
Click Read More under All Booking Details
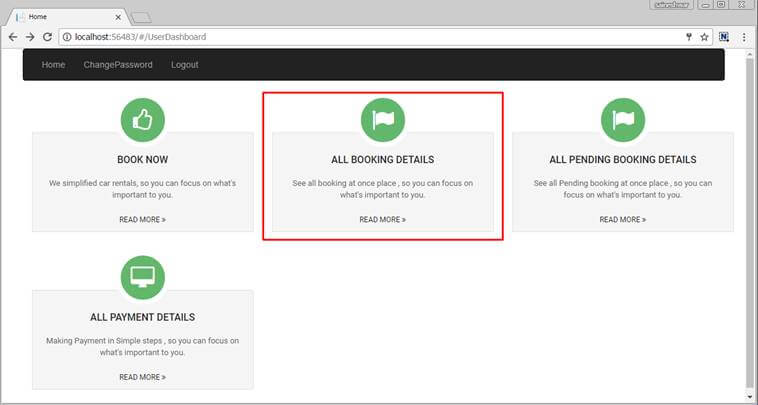pyautogui.click(x=383, y=219)
